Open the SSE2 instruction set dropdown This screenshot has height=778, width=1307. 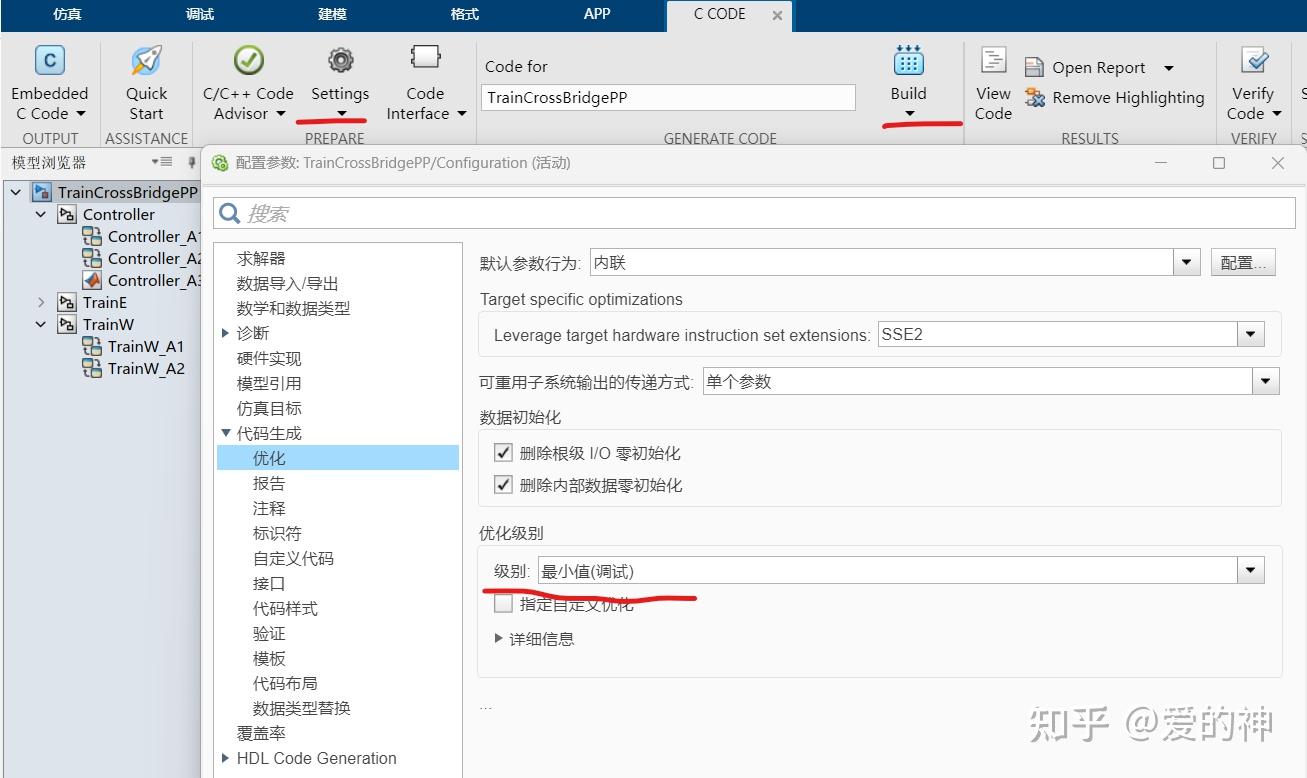click(1250, 334)
